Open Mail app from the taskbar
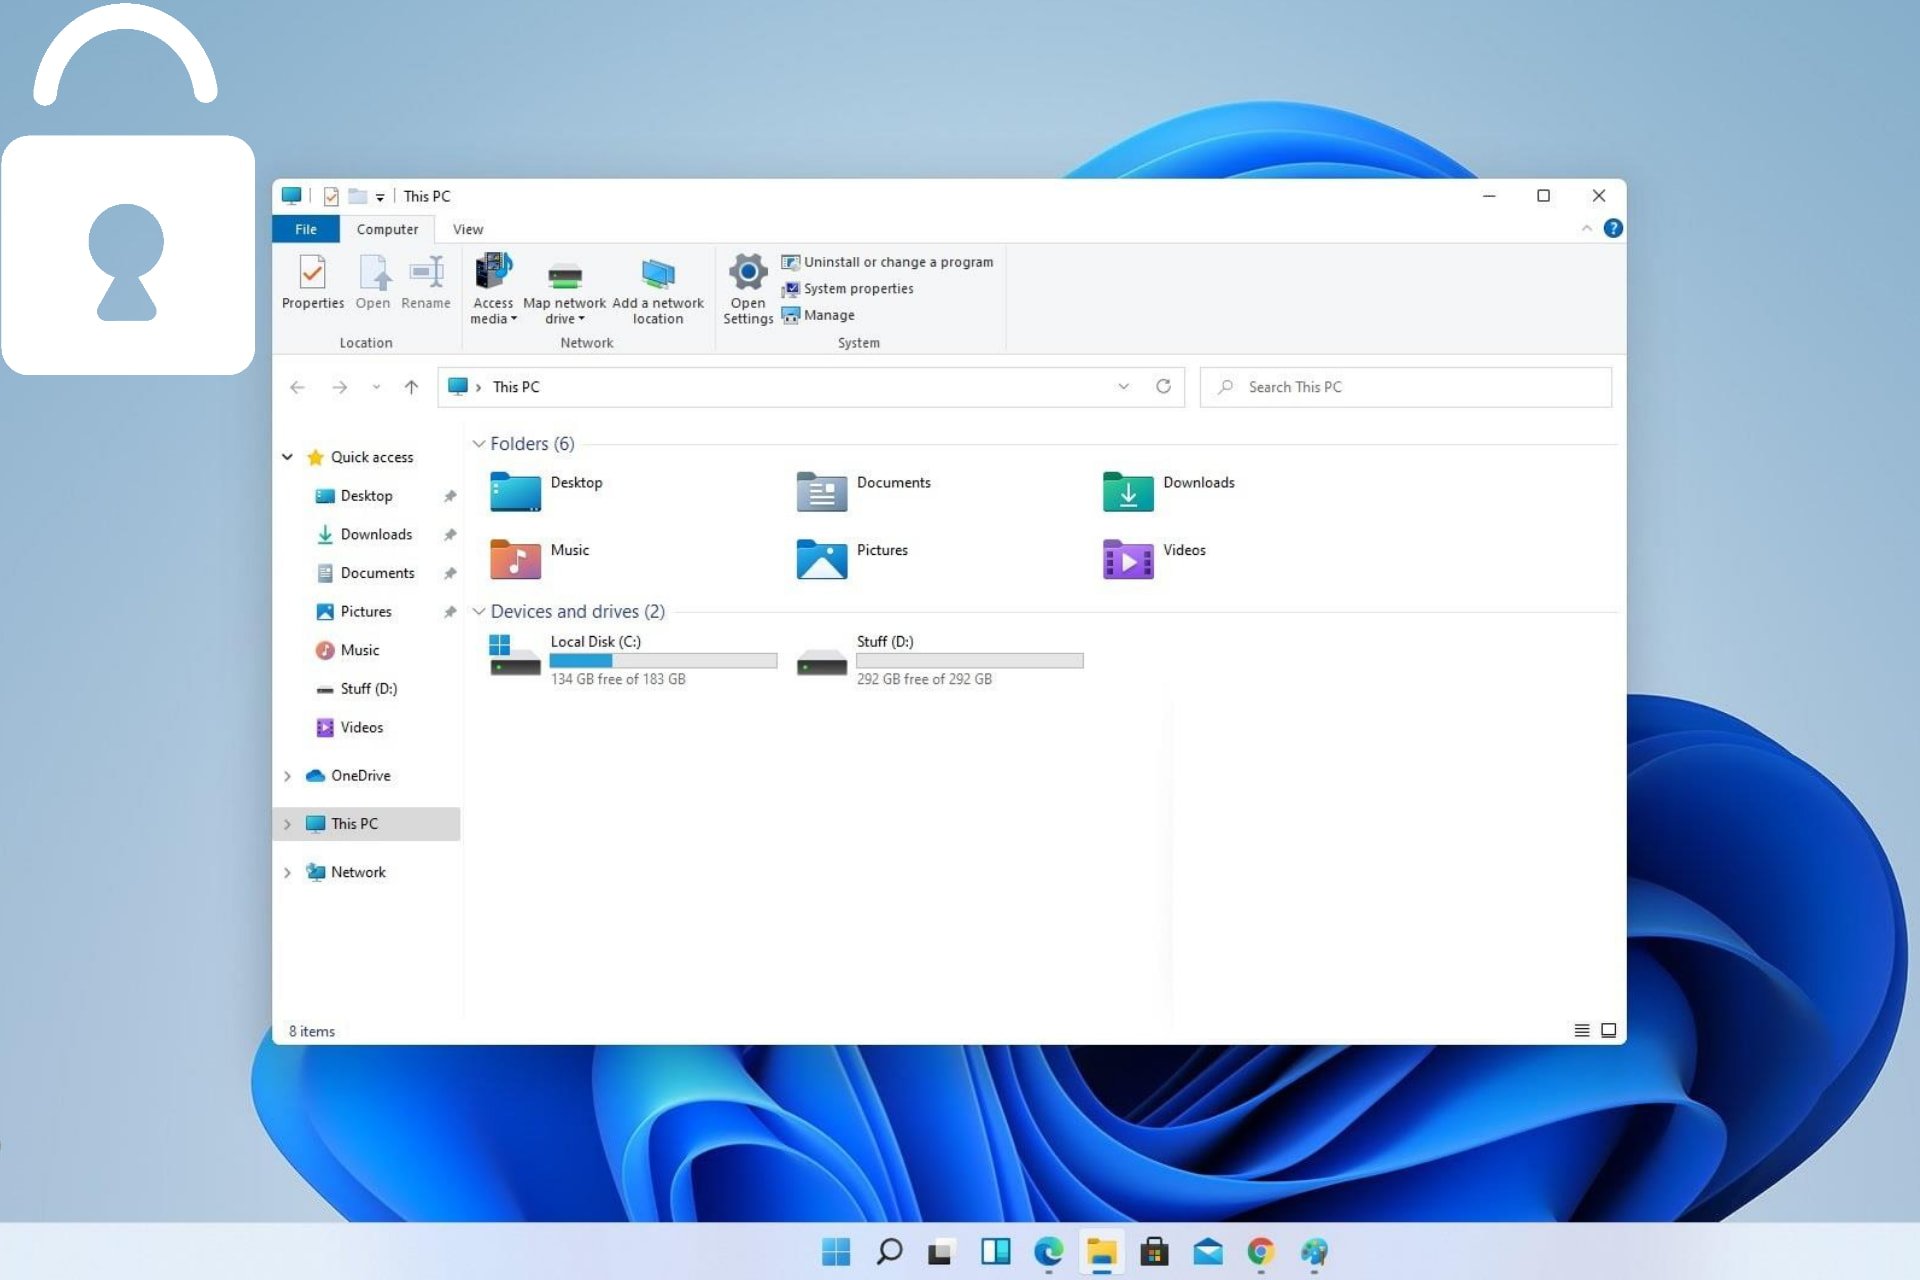Image resolution: width=1920 pixels, height=1280 pixels. (1208, 1251)
